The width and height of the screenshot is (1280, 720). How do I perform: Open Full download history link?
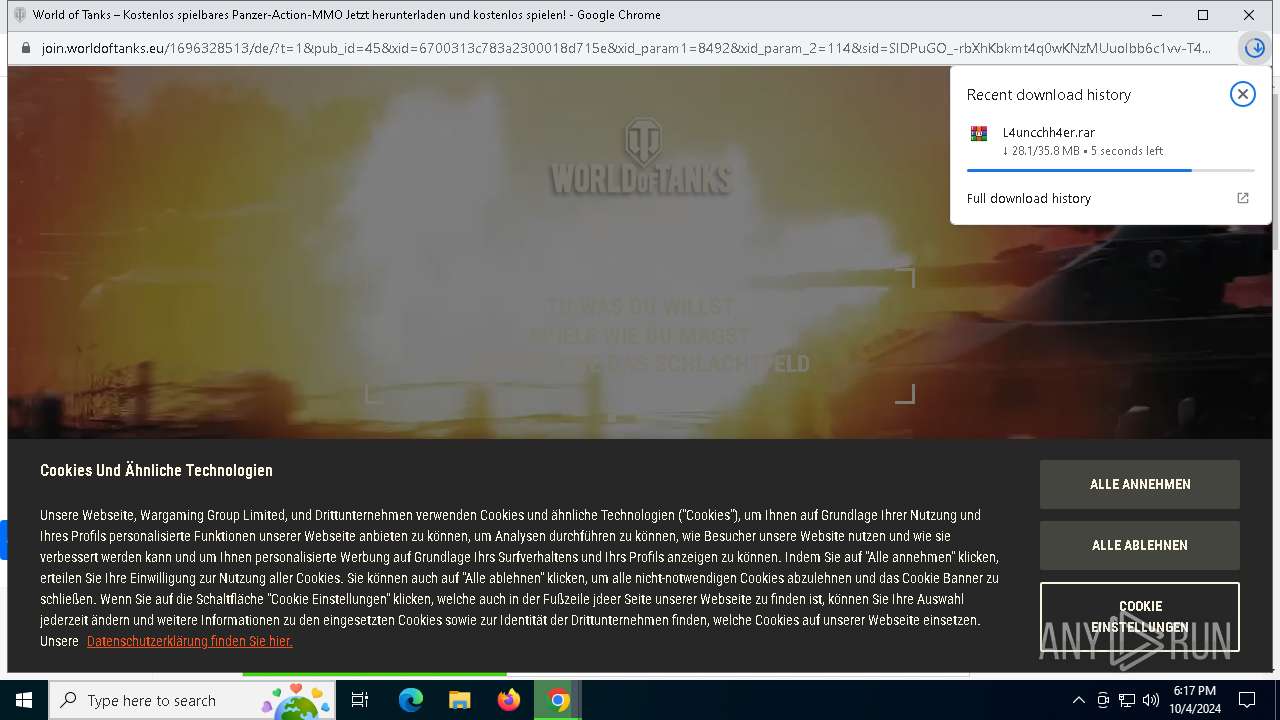[x=1028, y=198]
